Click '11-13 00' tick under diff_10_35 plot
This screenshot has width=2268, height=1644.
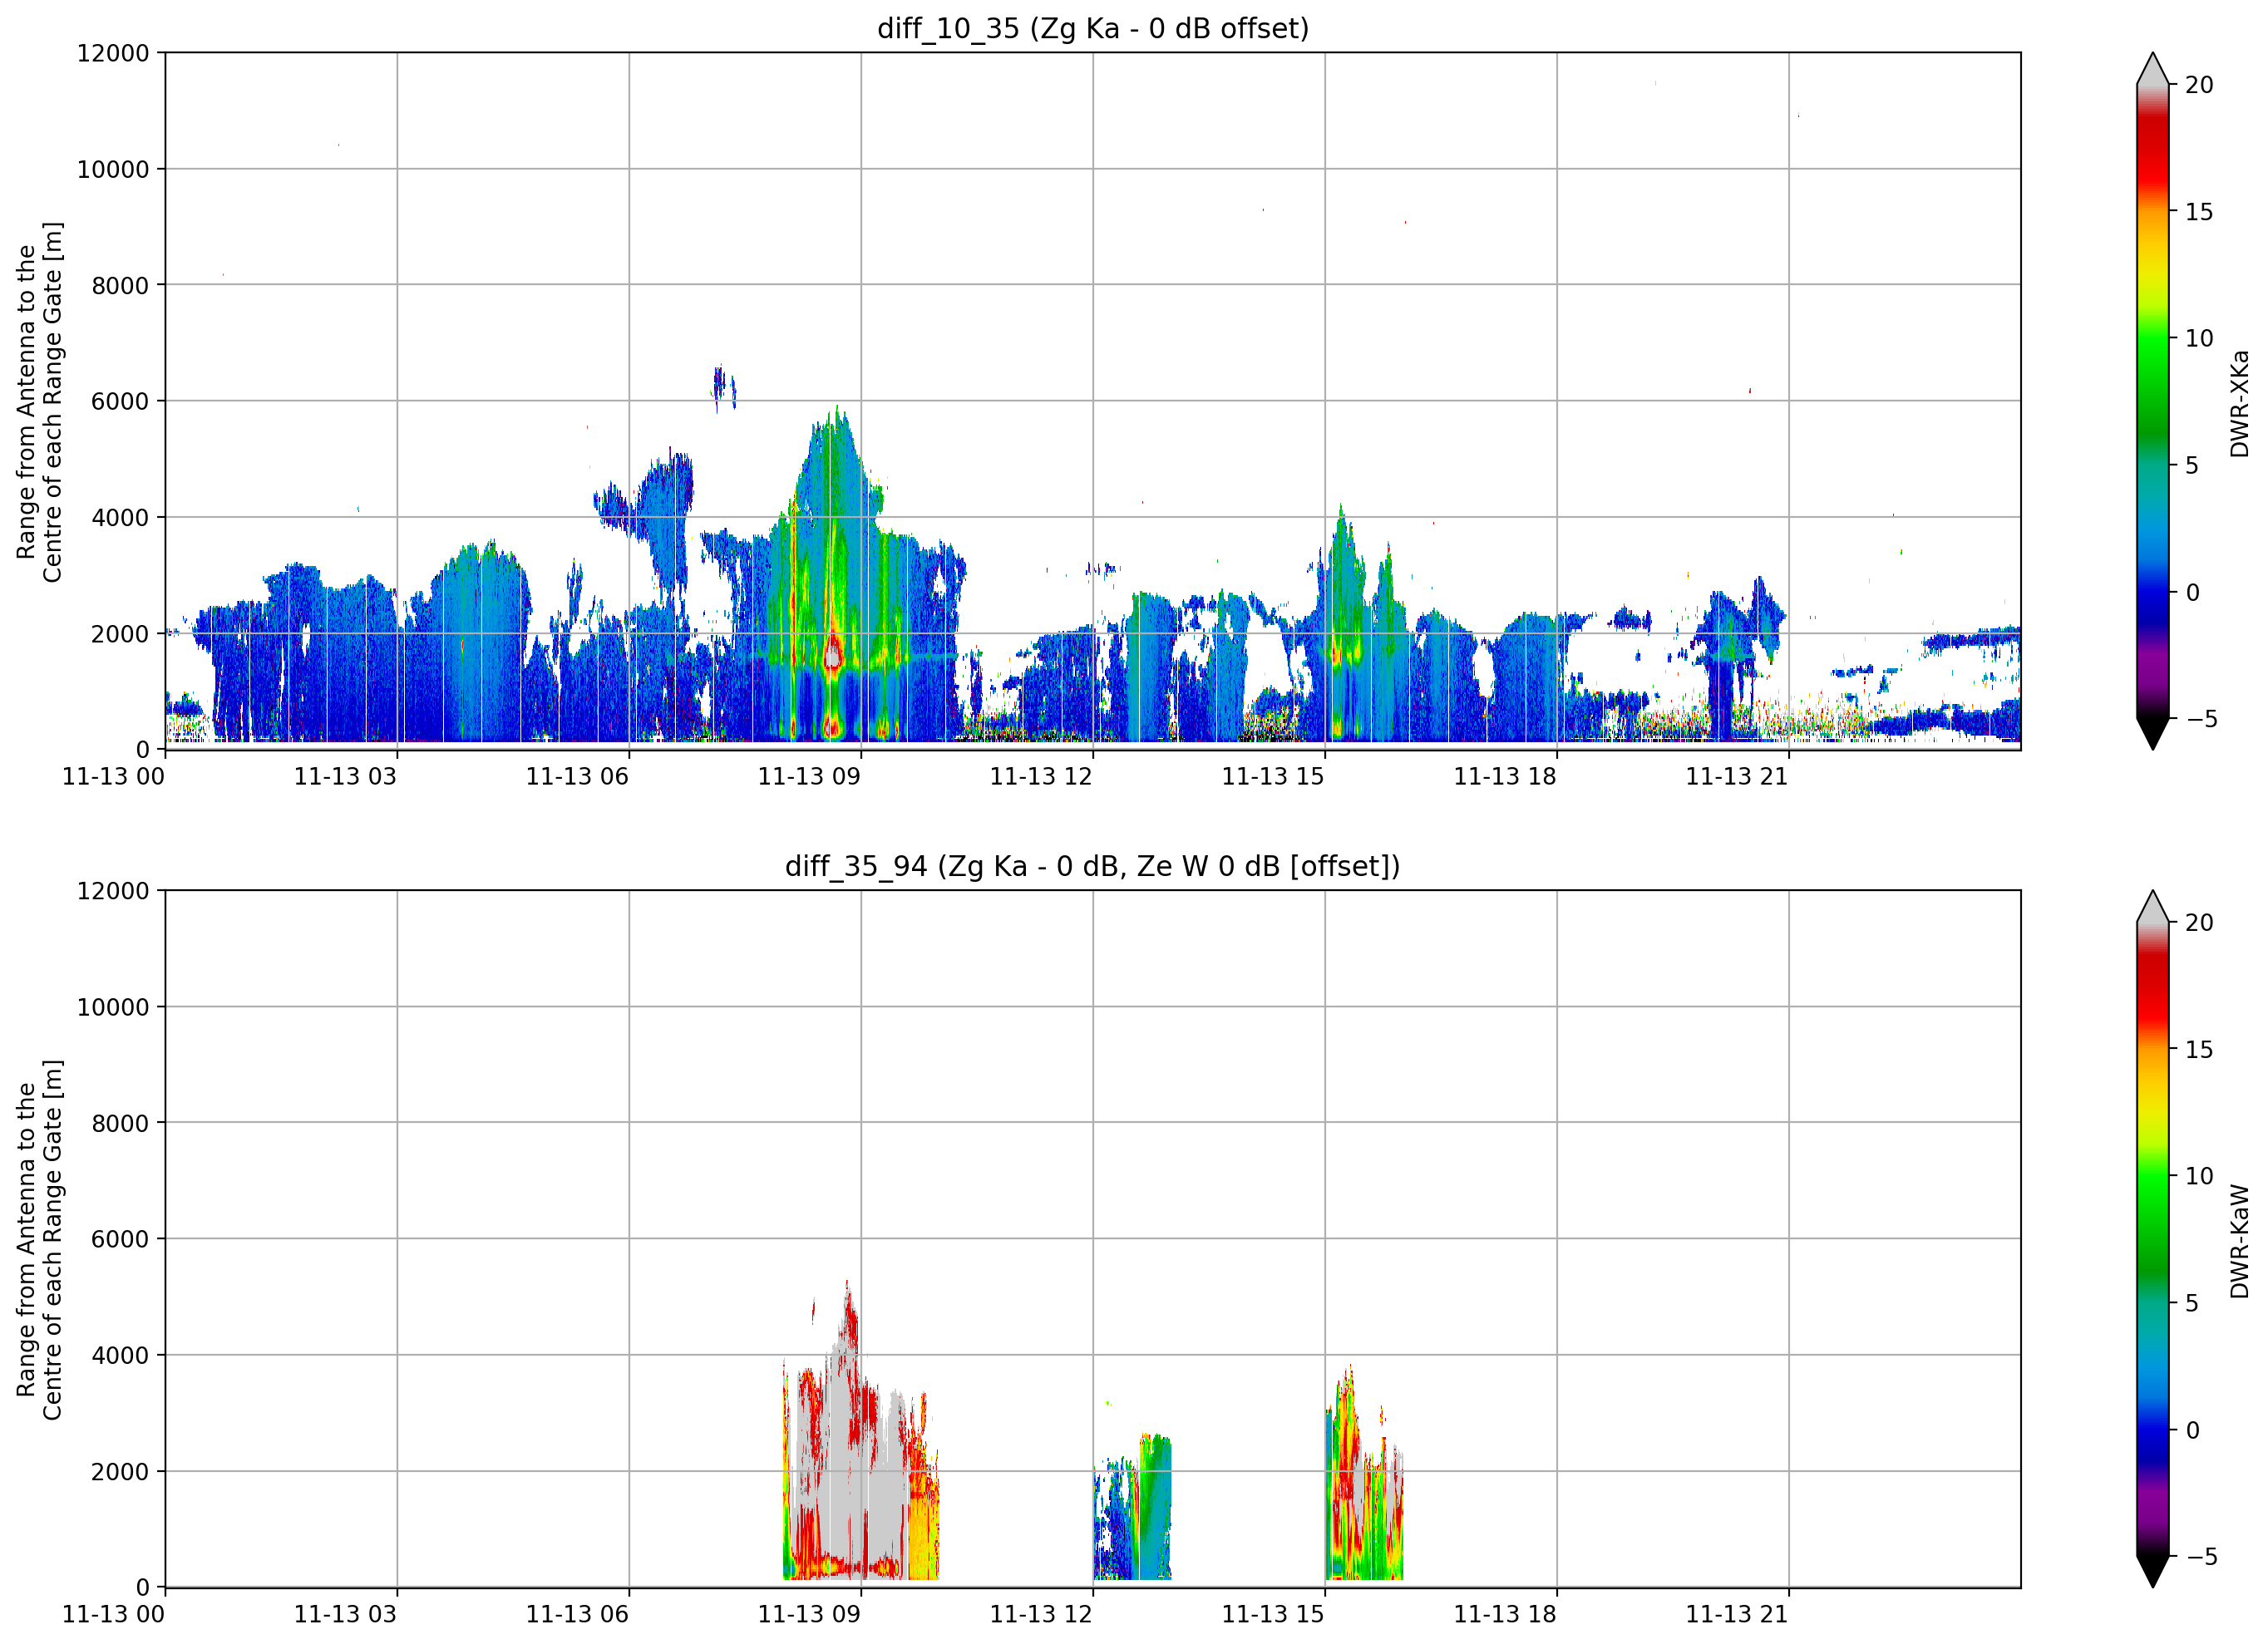click(x=113, y=777)
